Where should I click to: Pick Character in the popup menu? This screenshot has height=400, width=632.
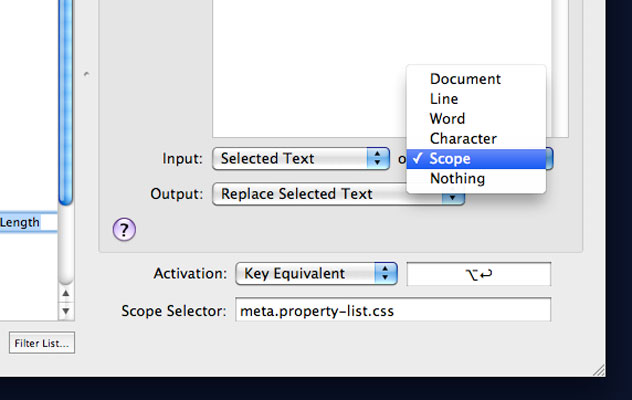(x=463, y=139)
